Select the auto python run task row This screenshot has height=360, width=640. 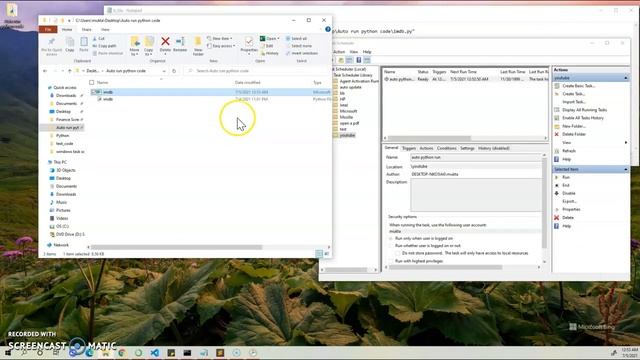pos(465,79)
